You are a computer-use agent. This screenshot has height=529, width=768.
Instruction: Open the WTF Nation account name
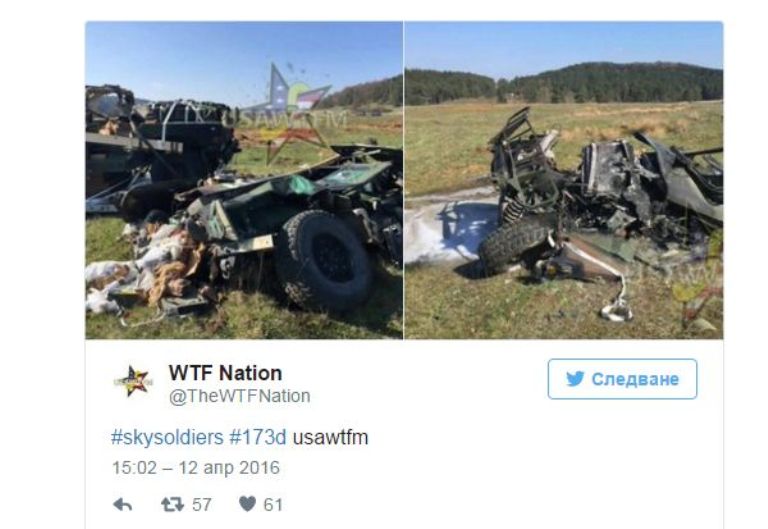point(225,373)
